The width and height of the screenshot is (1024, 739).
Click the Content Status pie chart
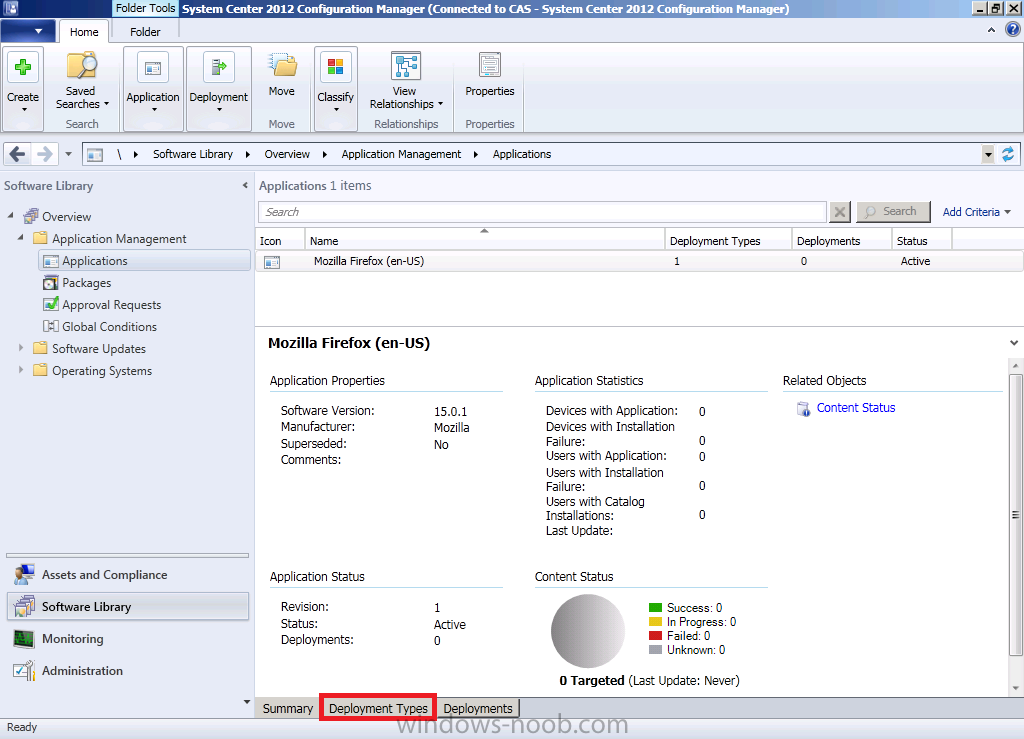(588, 631)
